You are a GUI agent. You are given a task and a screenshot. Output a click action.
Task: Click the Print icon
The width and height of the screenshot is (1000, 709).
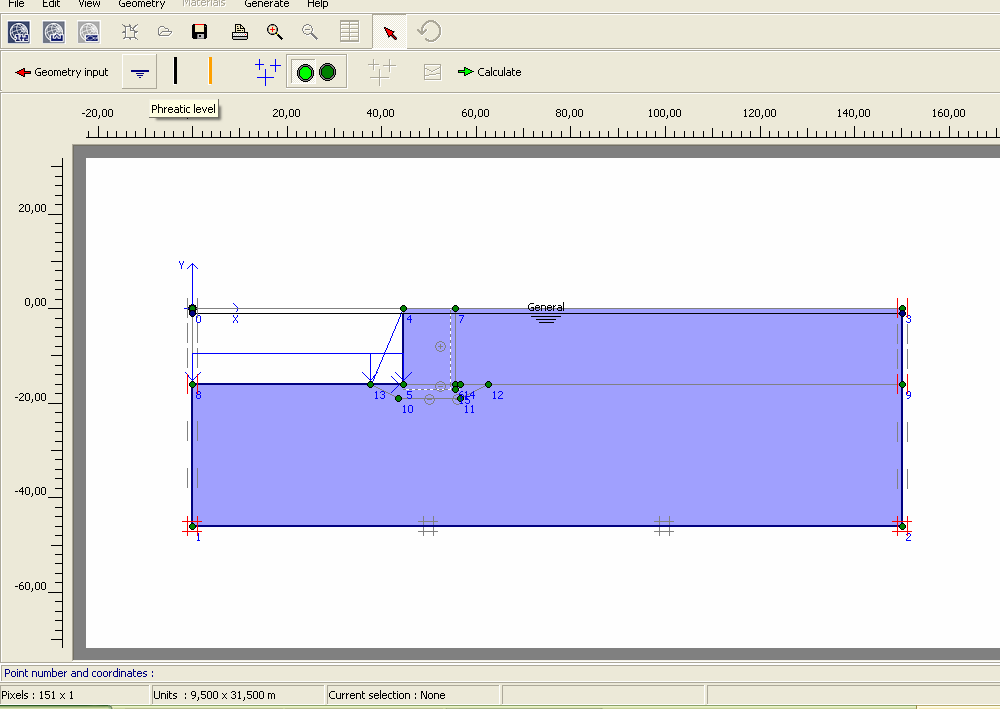click(240, 32)
